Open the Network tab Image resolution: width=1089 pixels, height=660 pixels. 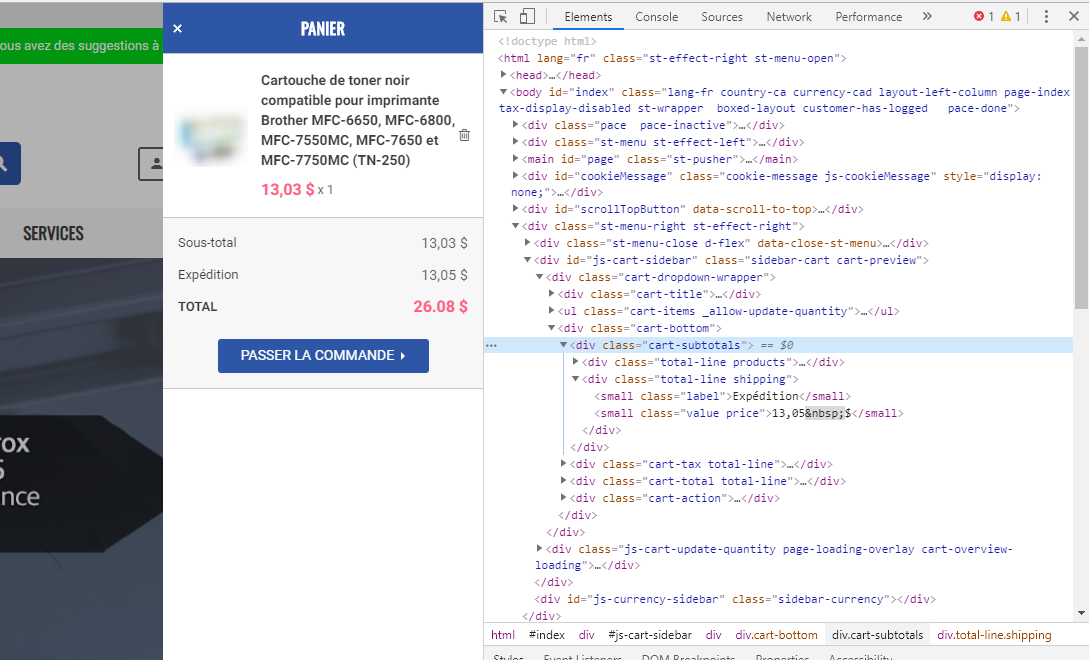(789, 17)
